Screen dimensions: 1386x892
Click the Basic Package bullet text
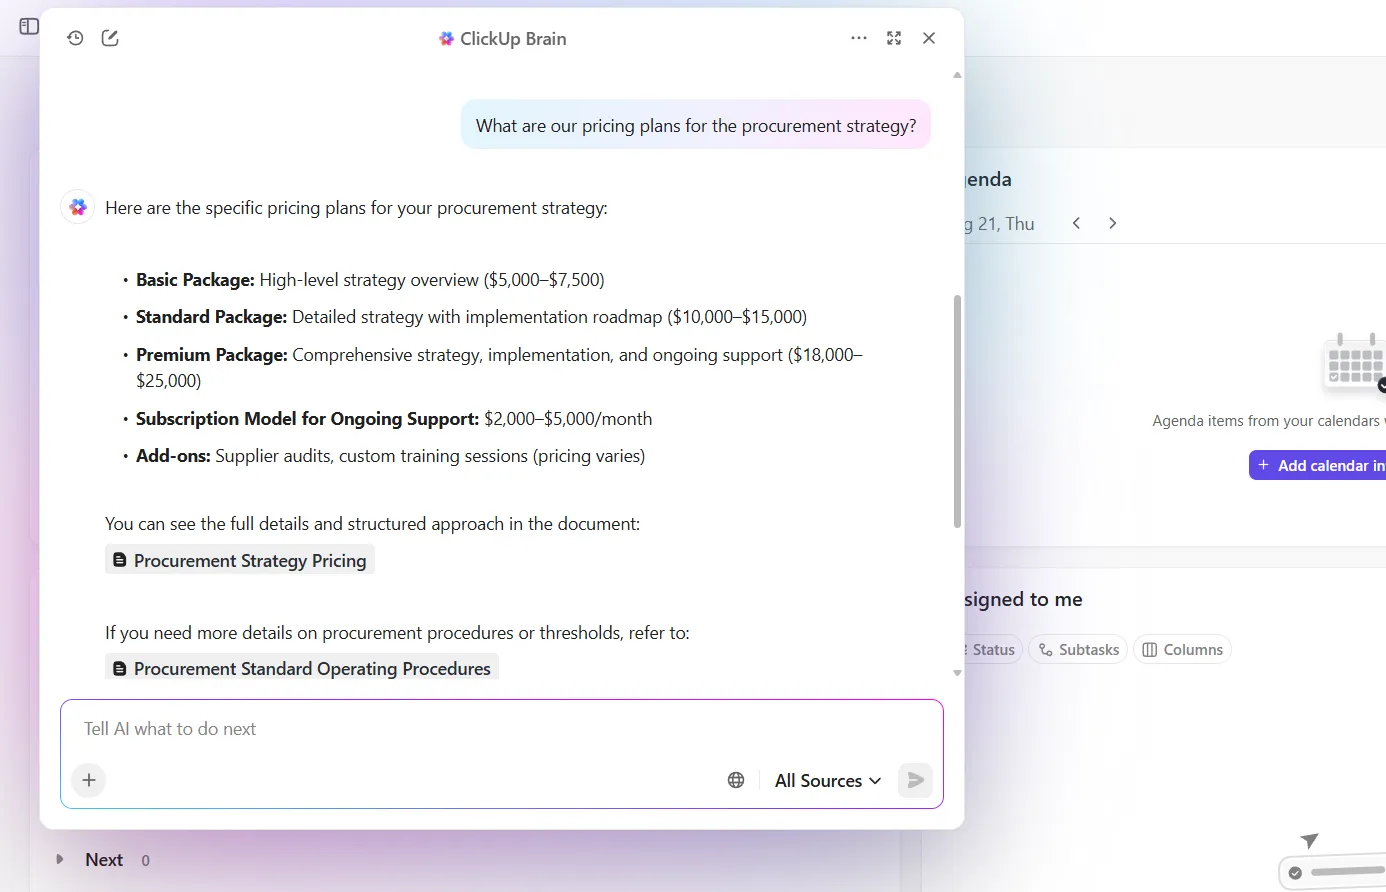pos(370,280)
